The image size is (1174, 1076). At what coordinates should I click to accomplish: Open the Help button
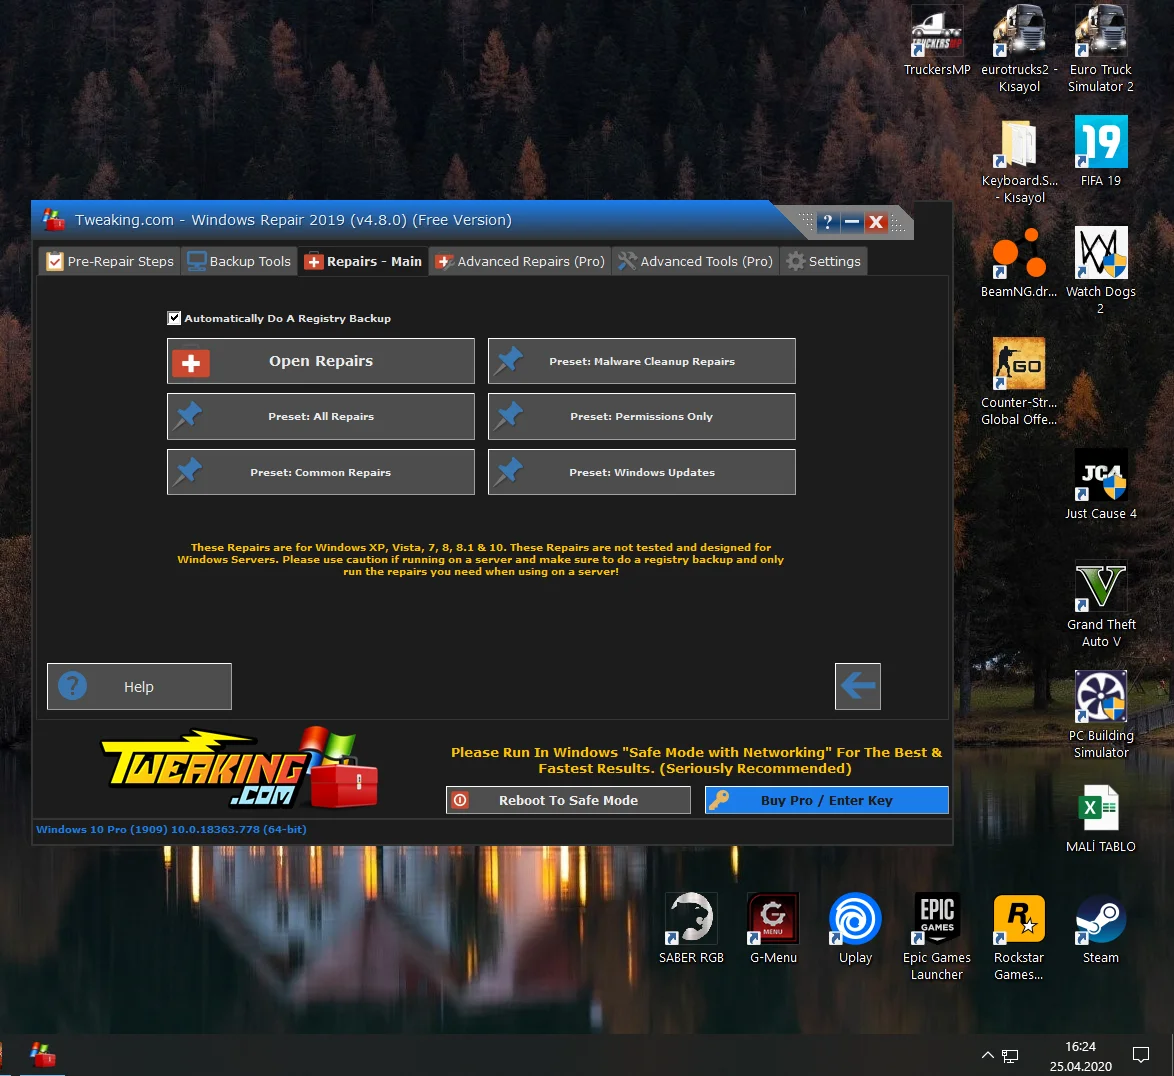[139, 686]
